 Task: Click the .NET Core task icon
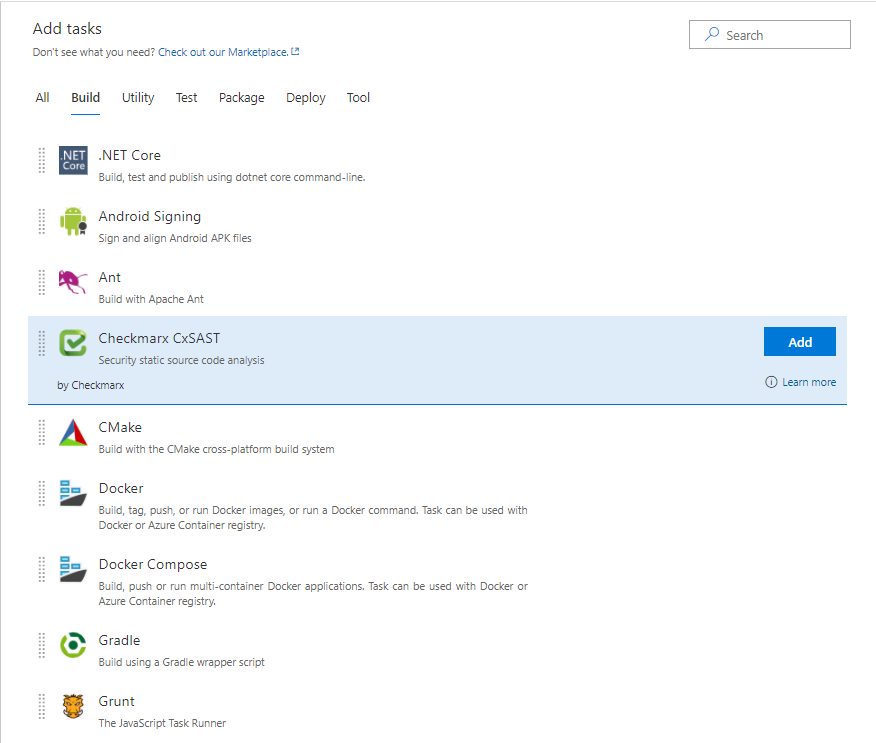[x=73, y=160]
